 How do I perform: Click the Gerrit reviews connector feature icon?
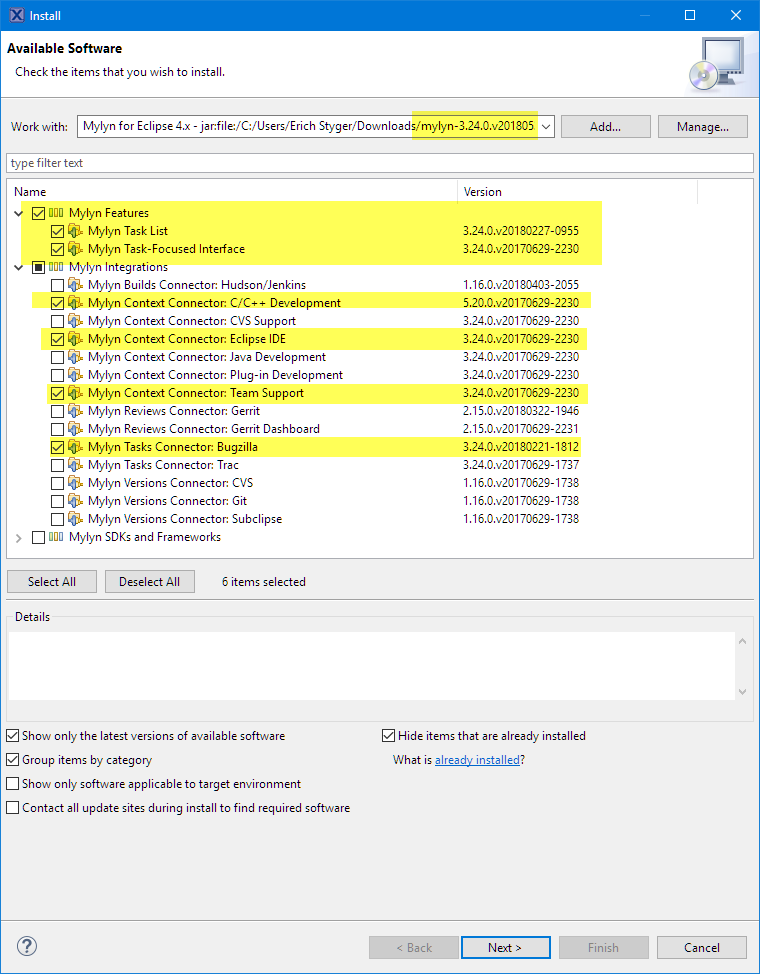pos(75,411)
